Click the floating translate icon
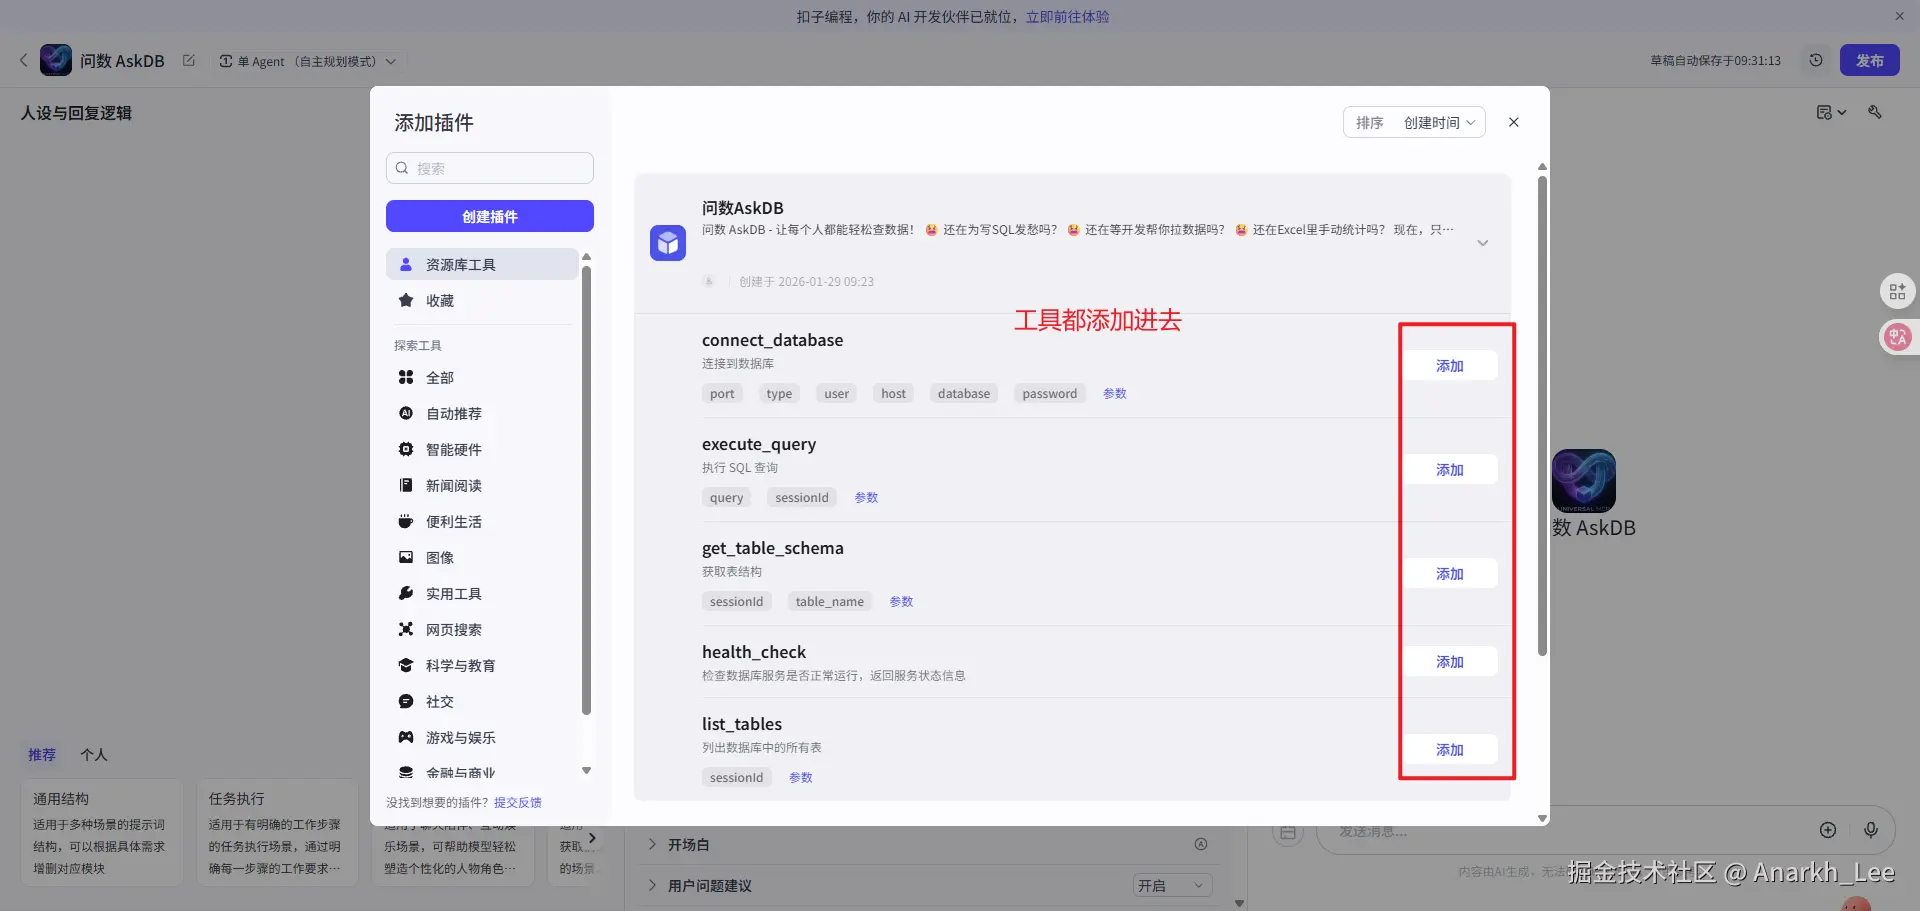 click(x=1897, y=337)
